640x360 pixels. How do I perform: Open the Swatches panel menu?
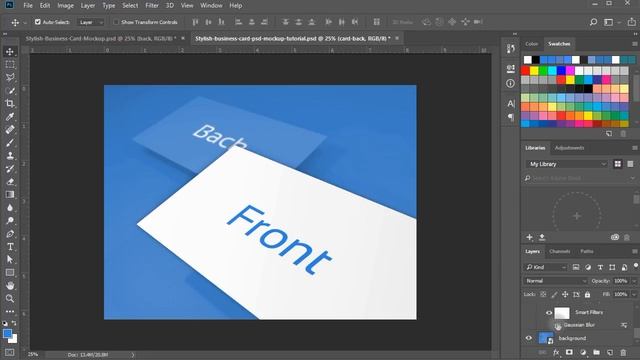635,44
